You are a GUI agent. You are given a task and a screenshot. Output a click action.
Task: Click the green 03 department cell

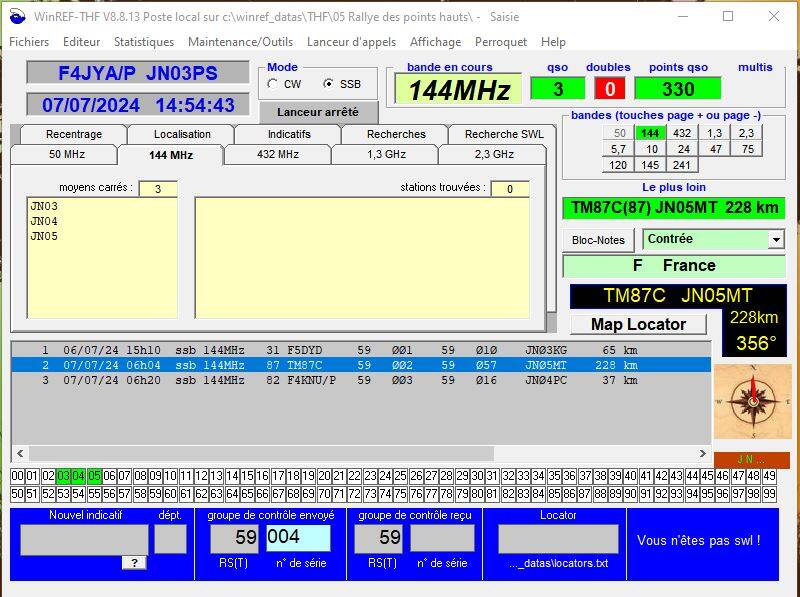click(63, 476)
